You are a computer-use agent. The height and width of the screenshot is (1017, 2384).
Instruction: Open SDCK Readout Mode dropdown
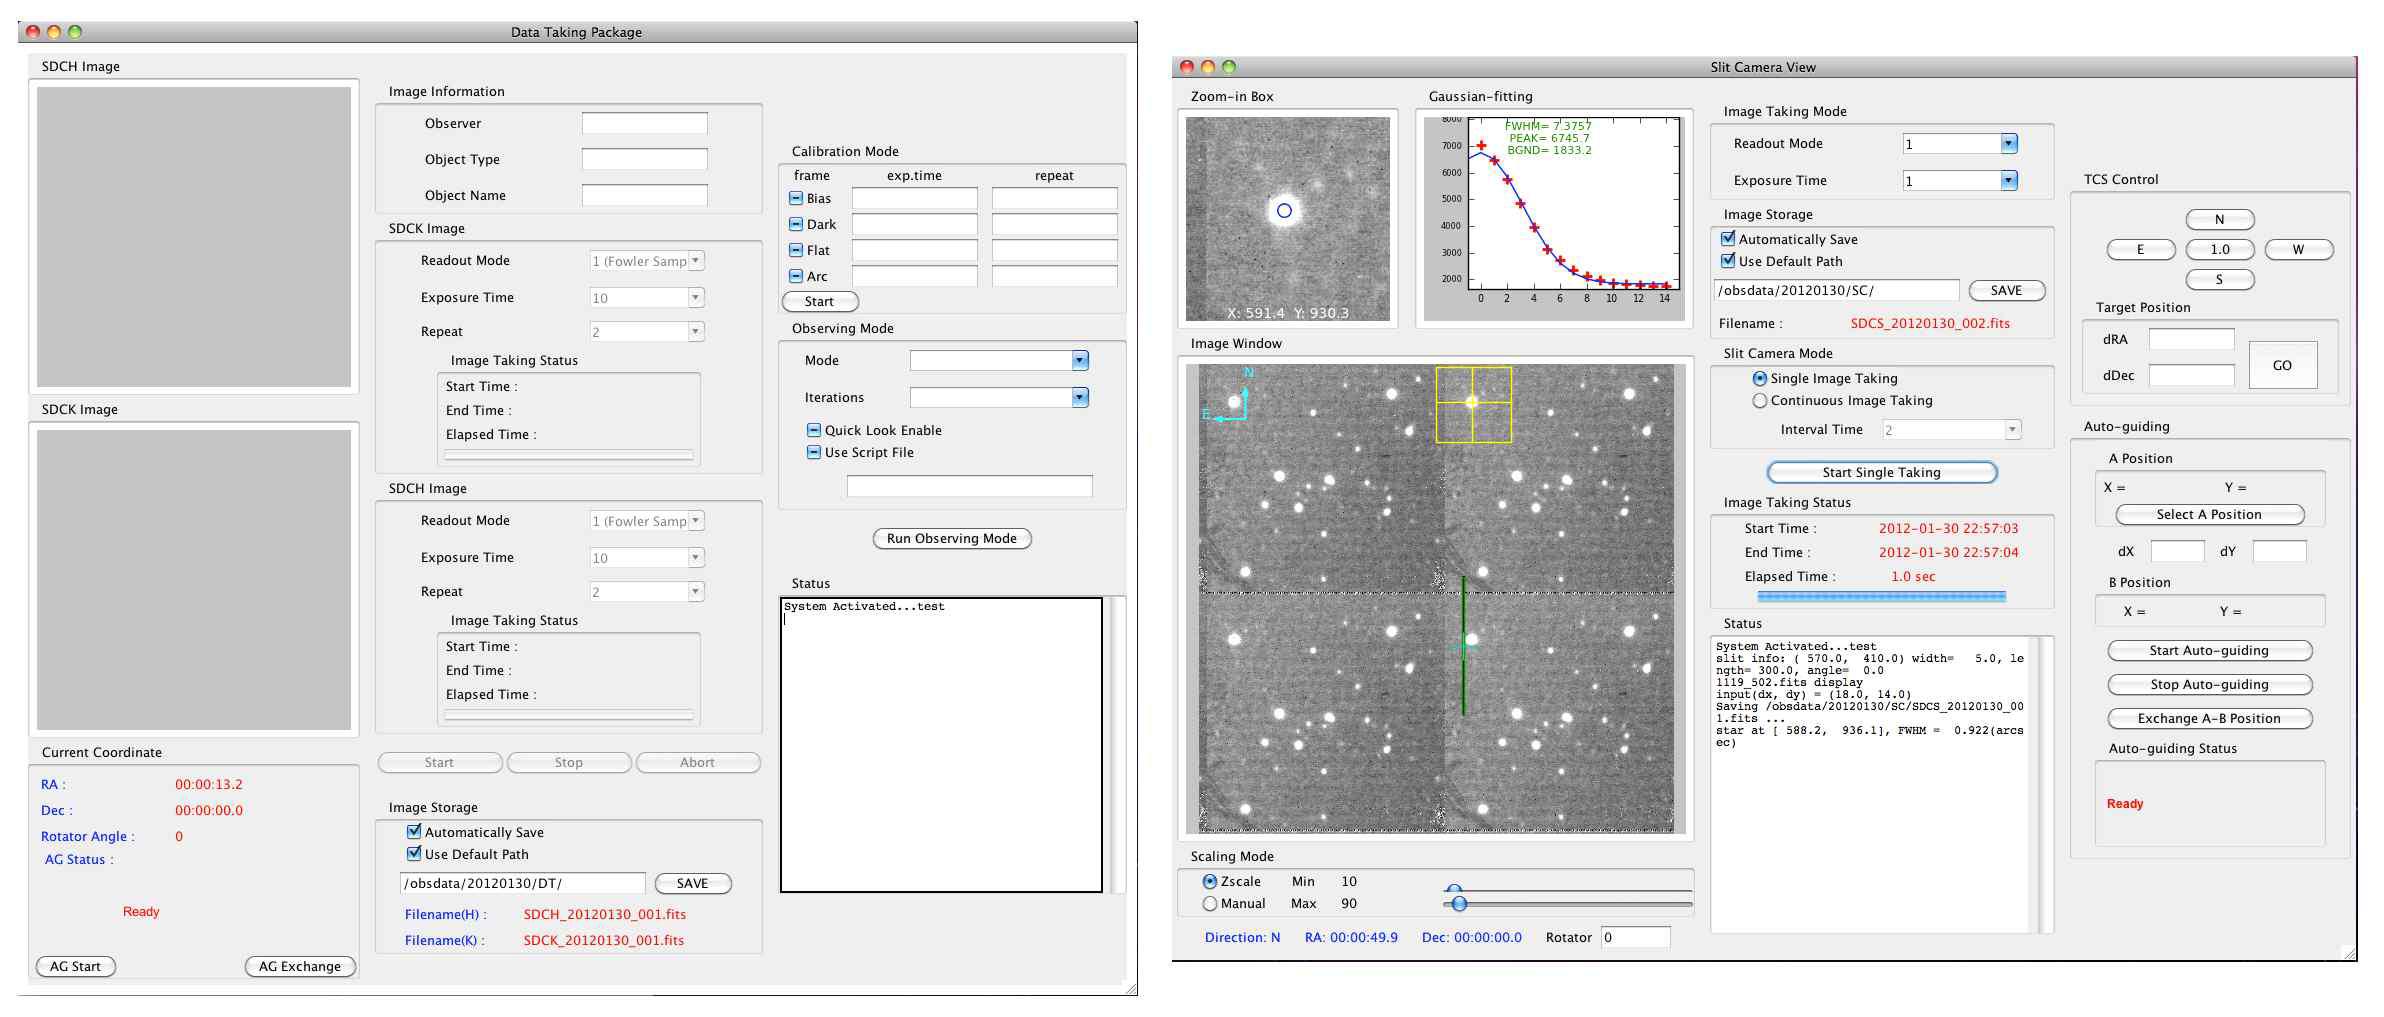pos(647,260)
